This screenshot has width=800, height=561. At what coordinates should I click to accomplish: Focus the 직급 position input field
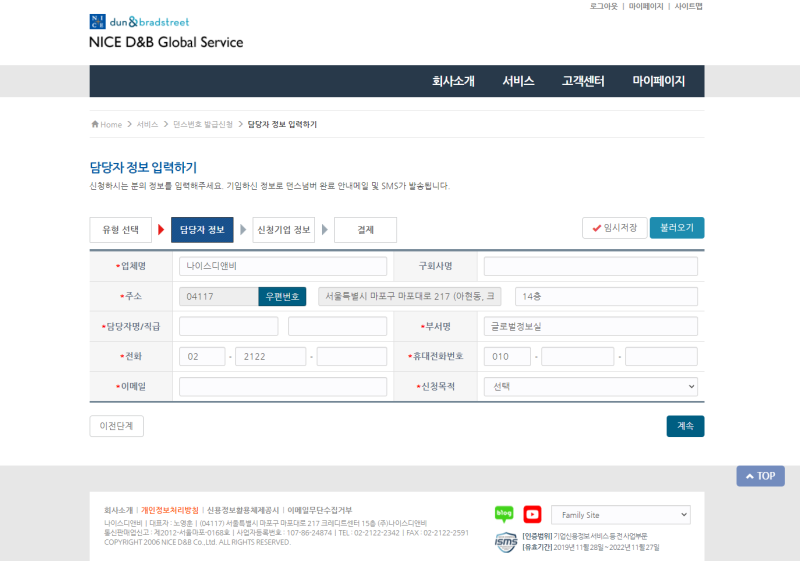(x=337, y=326)
